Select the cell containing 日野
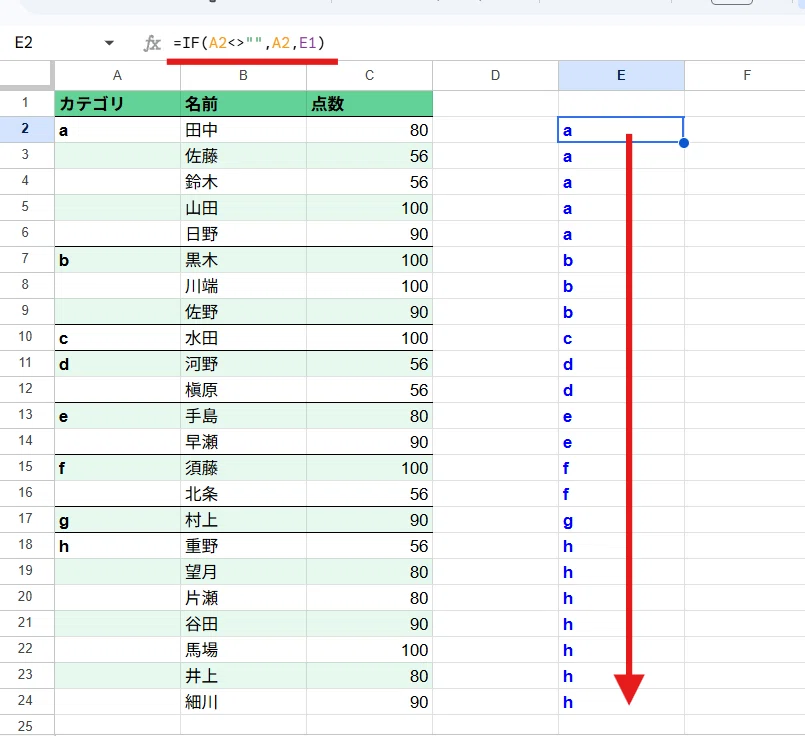Viewport: 805px width, 736px height. (x=243, y=234)
